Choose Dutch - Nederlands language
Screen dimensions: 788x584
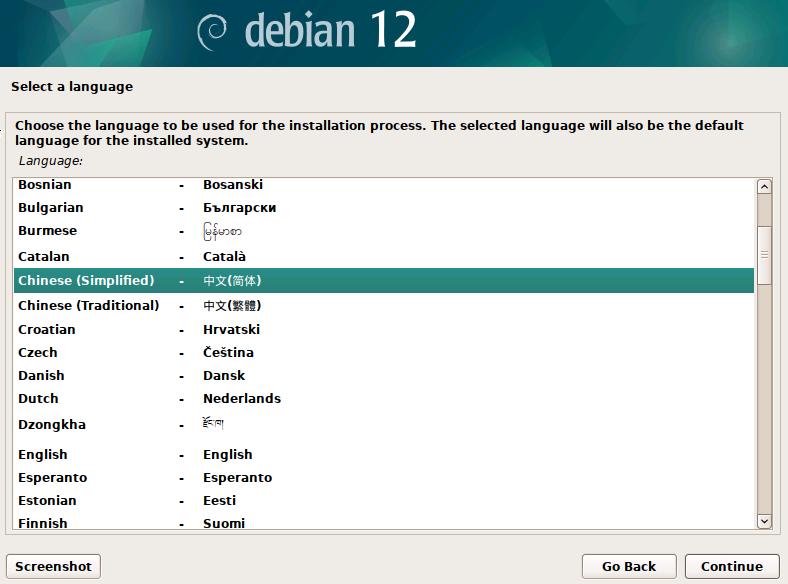[x=383, y=399]
